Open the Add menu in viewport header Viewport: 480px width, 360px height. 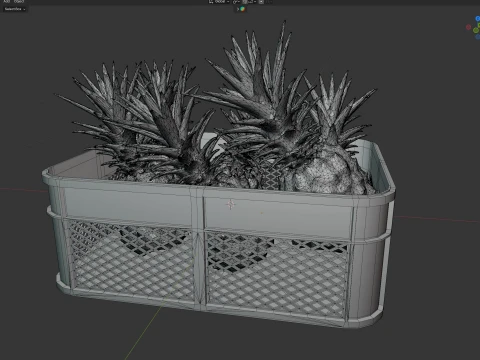click(7, 1)
